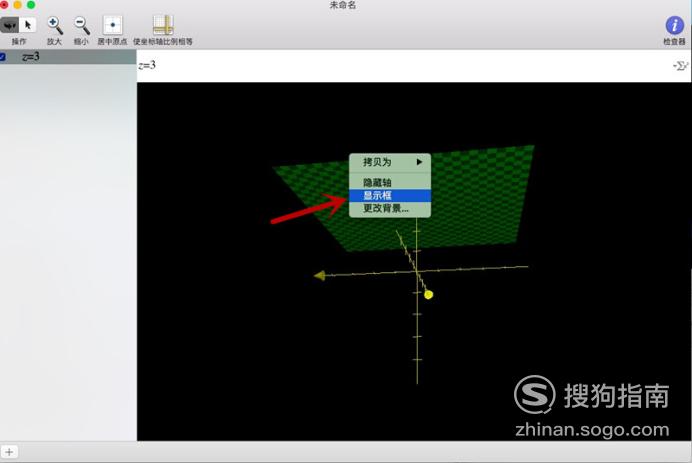
Task: Close the window with red button
Action: pyautogui.click(x=4, y=5)
